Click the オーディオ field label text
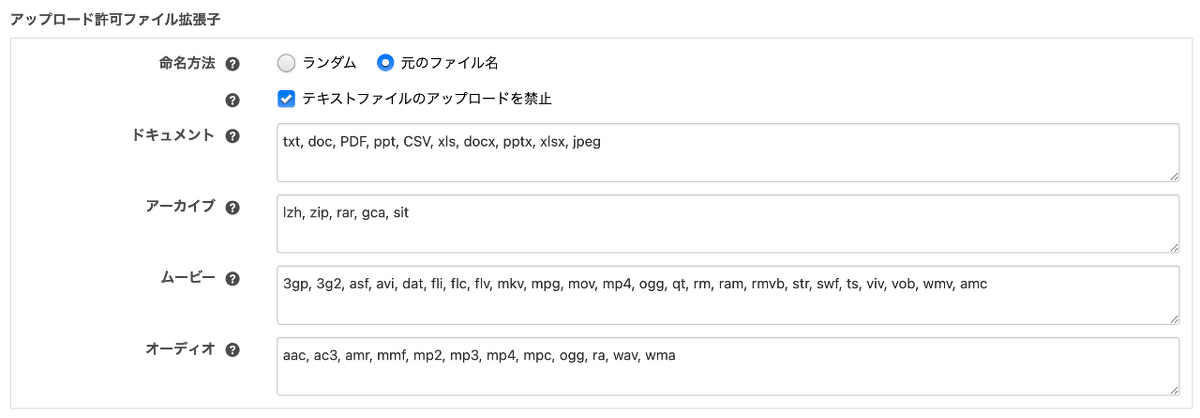The height and width of the screenshot is (418, 1200). coord(180,350)
